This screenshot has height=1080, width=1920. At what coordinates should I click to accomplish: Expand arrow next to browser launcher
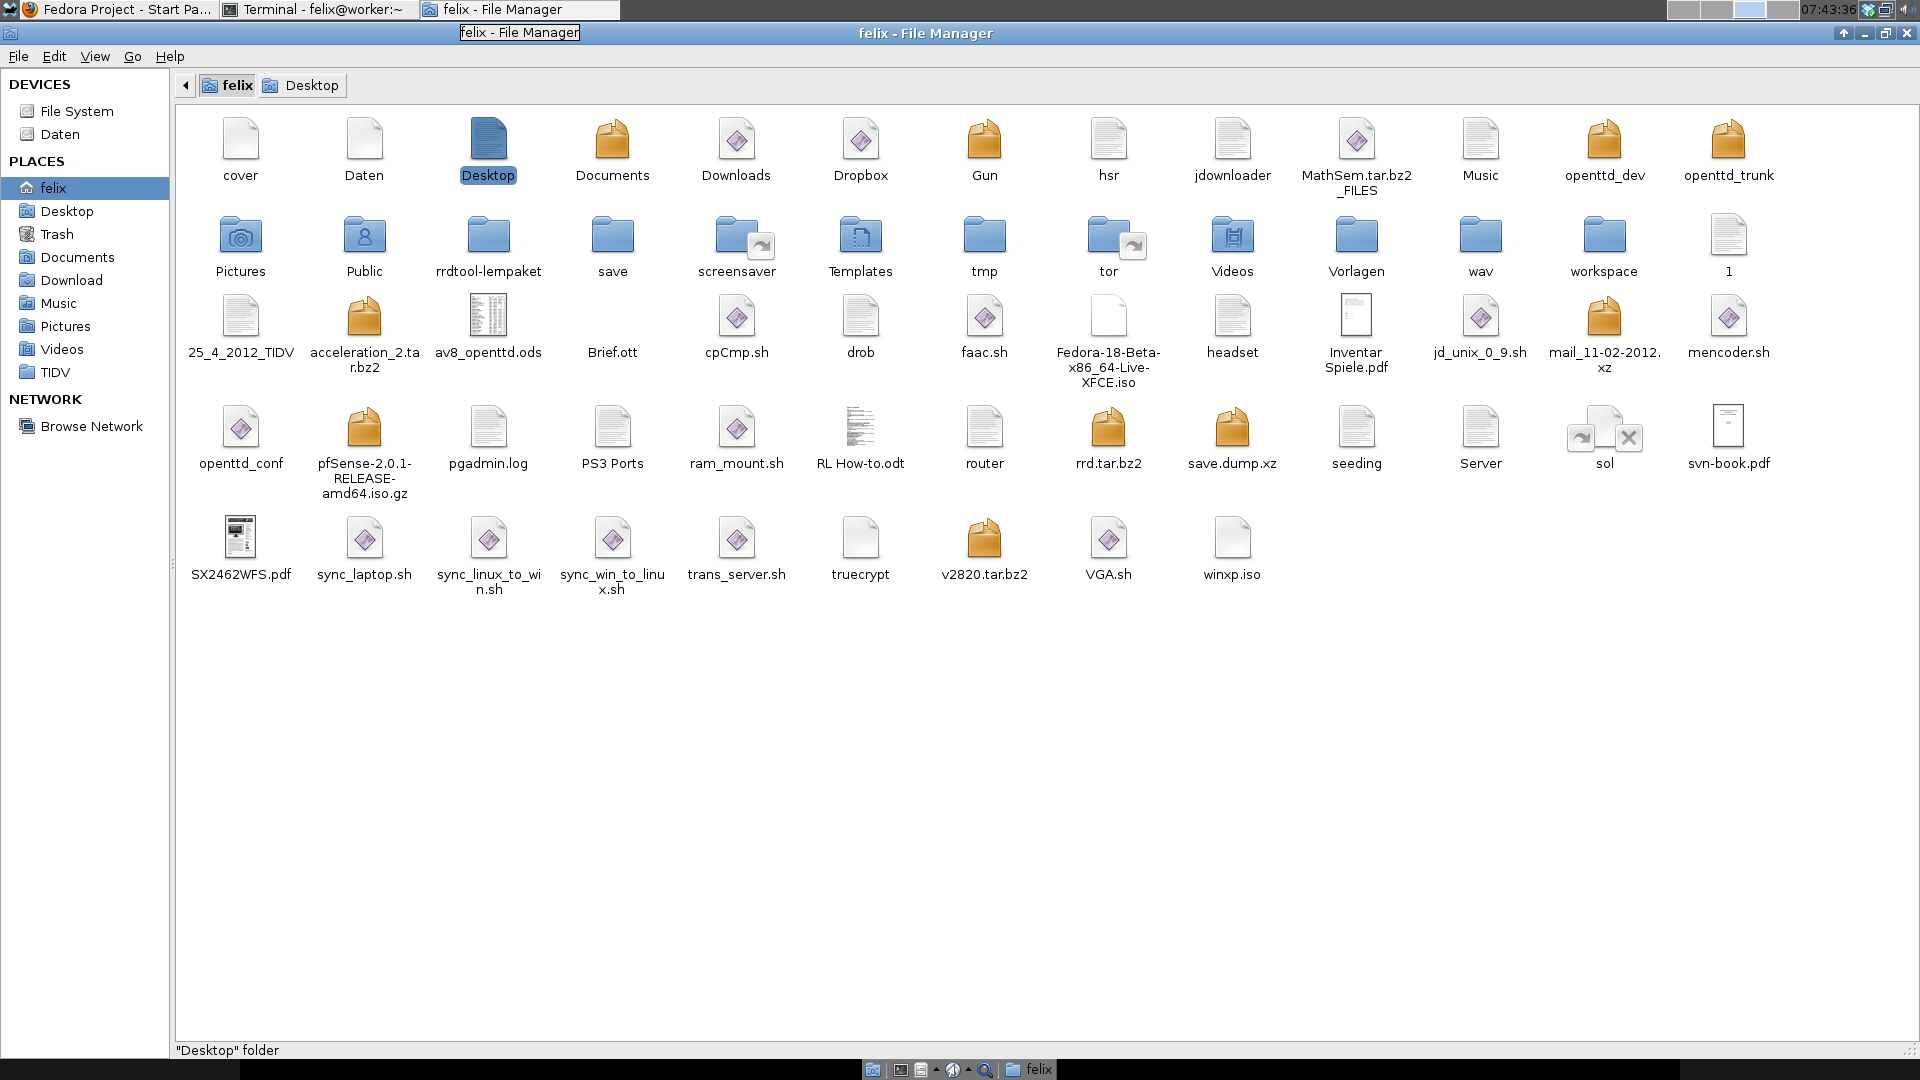coord(968,1069)
